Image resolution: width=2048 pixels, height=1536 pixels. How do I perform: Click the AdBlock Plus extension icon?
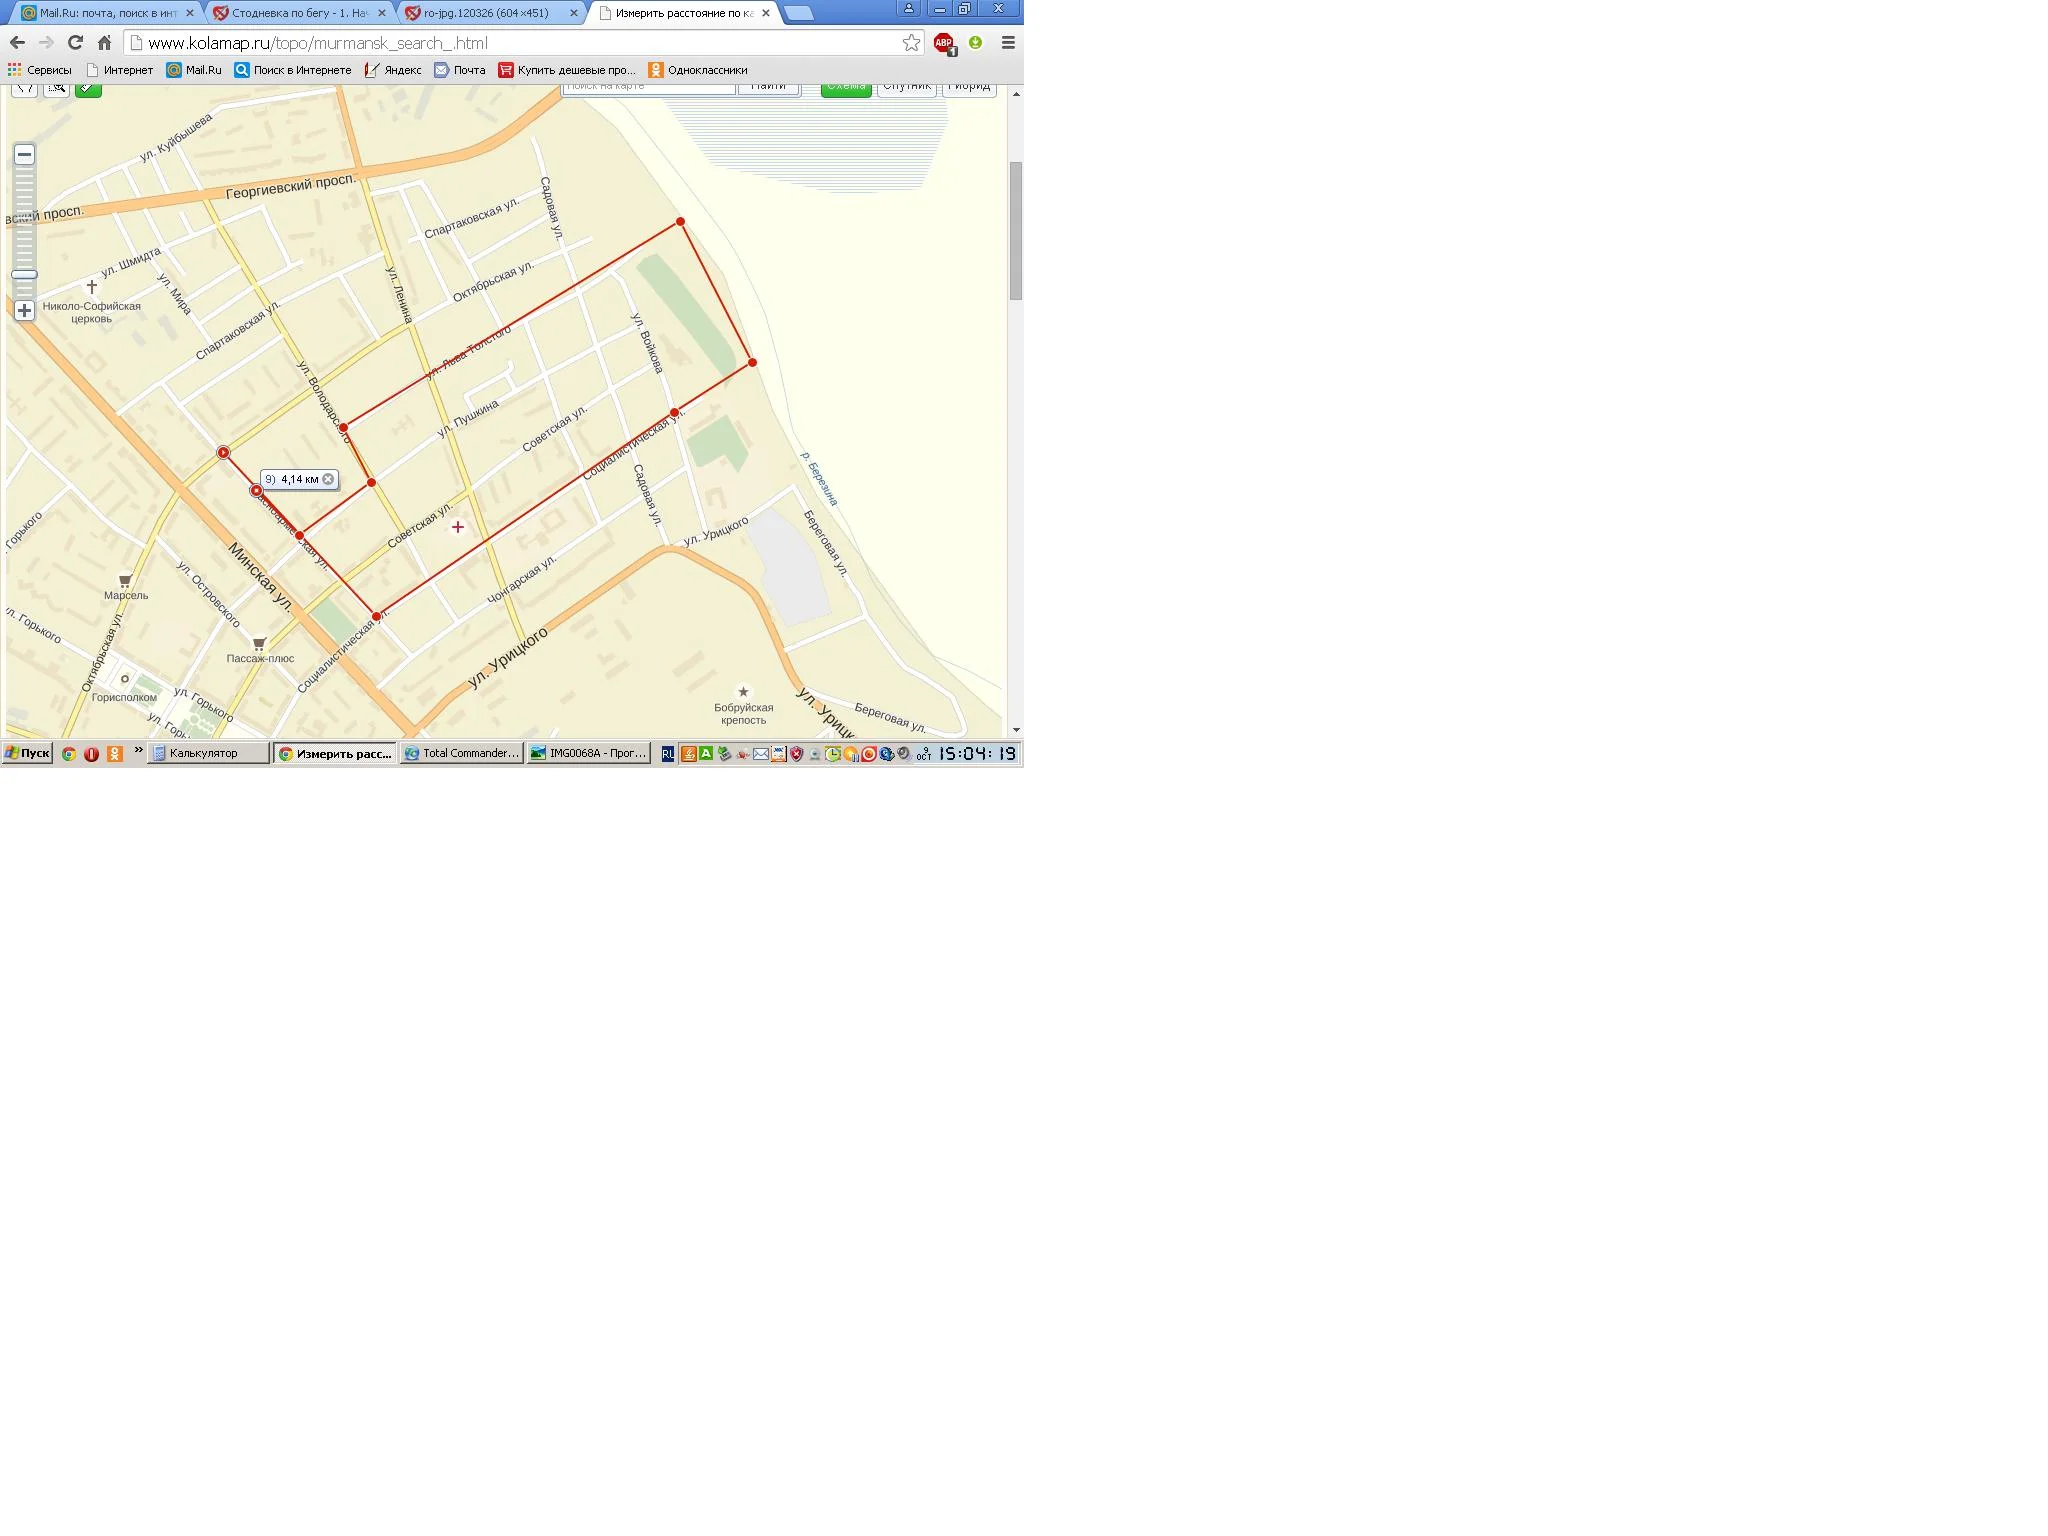point(943,43)
